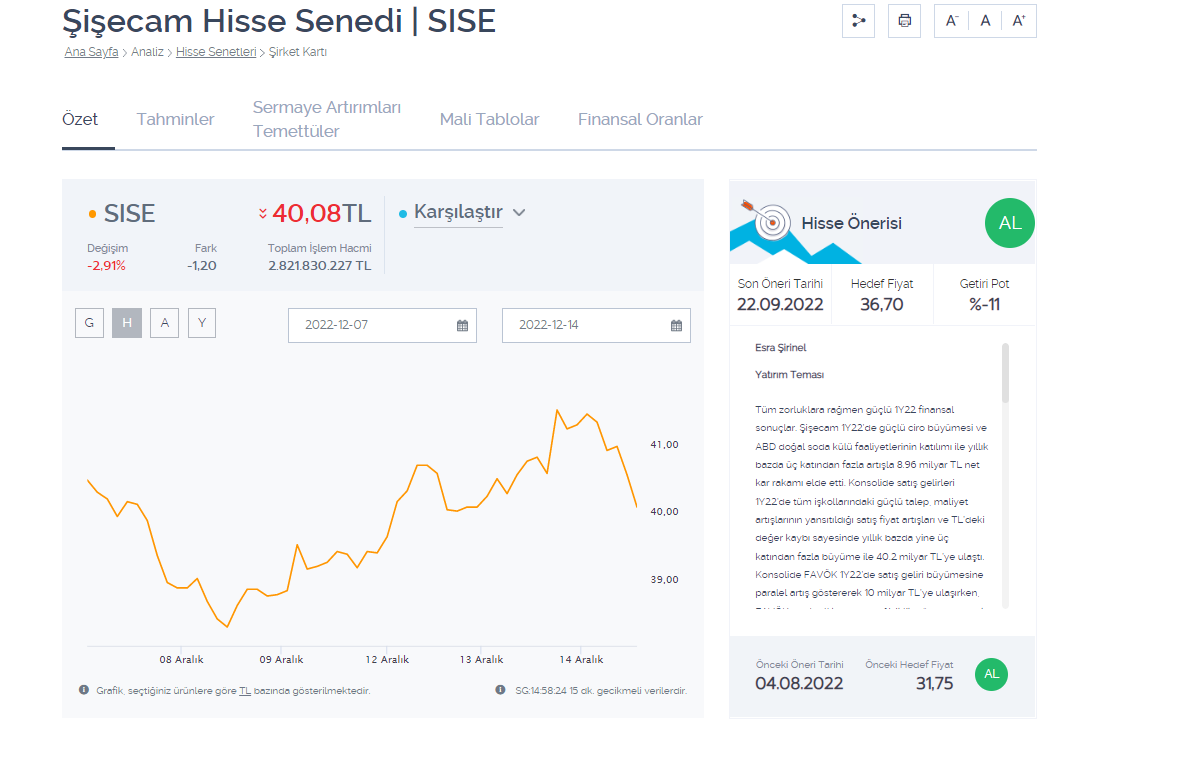Click the 40,08TL price value

tap(321, 214)
